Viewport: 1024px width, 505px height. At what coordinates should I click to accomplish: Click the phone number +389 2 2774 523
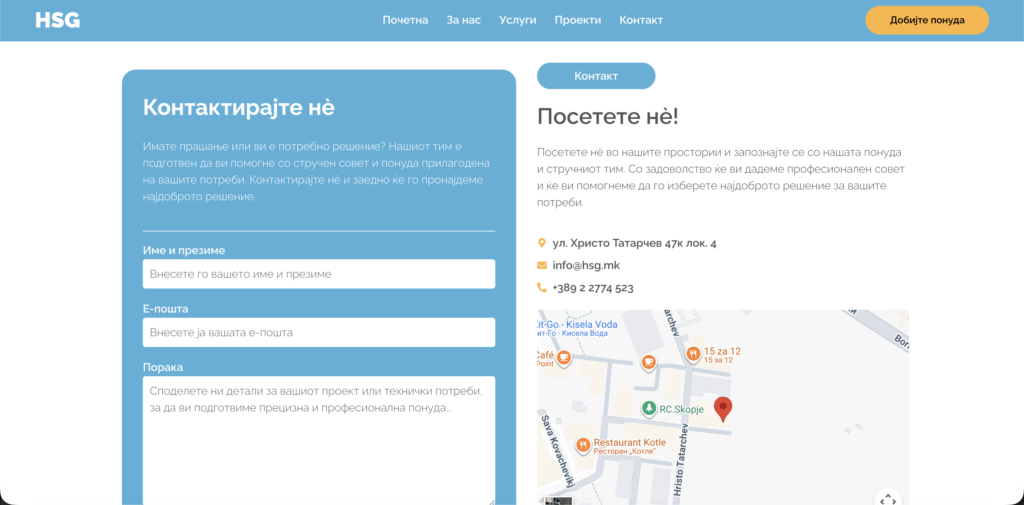(x=593, y=287)
